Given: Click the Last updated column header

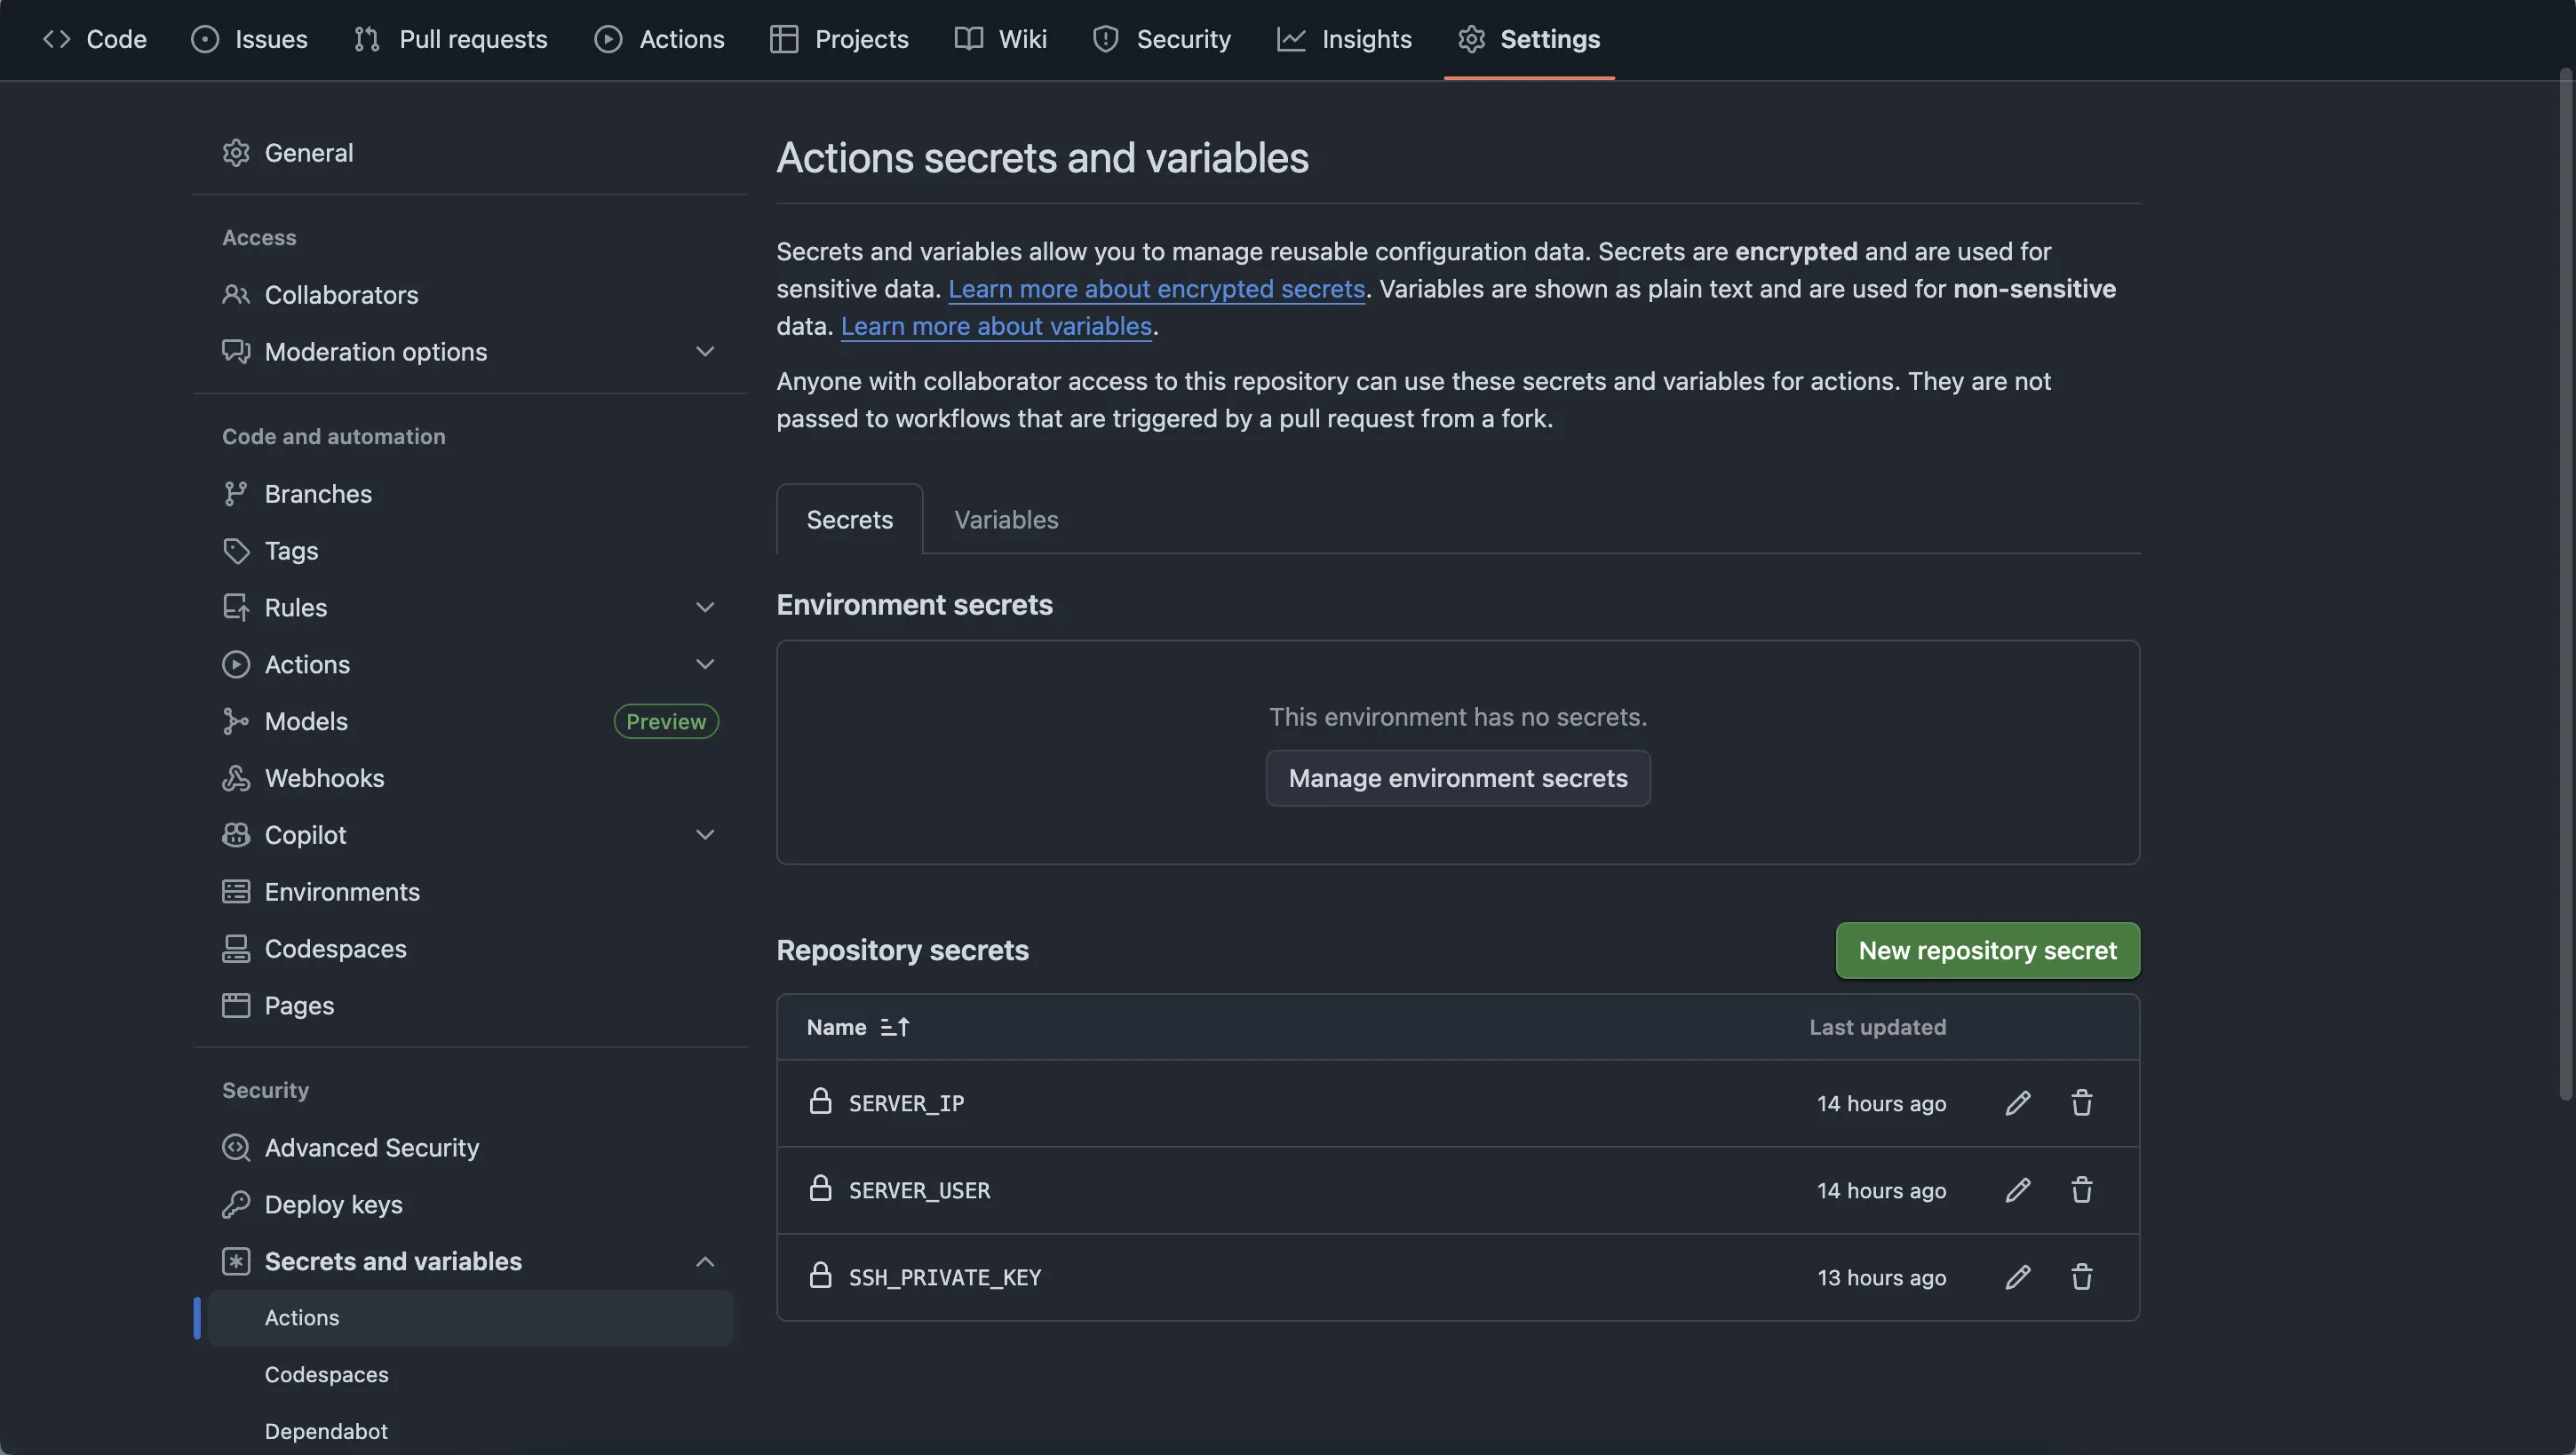Looking at the screenshot, I should click(x=1877, y=1027).
